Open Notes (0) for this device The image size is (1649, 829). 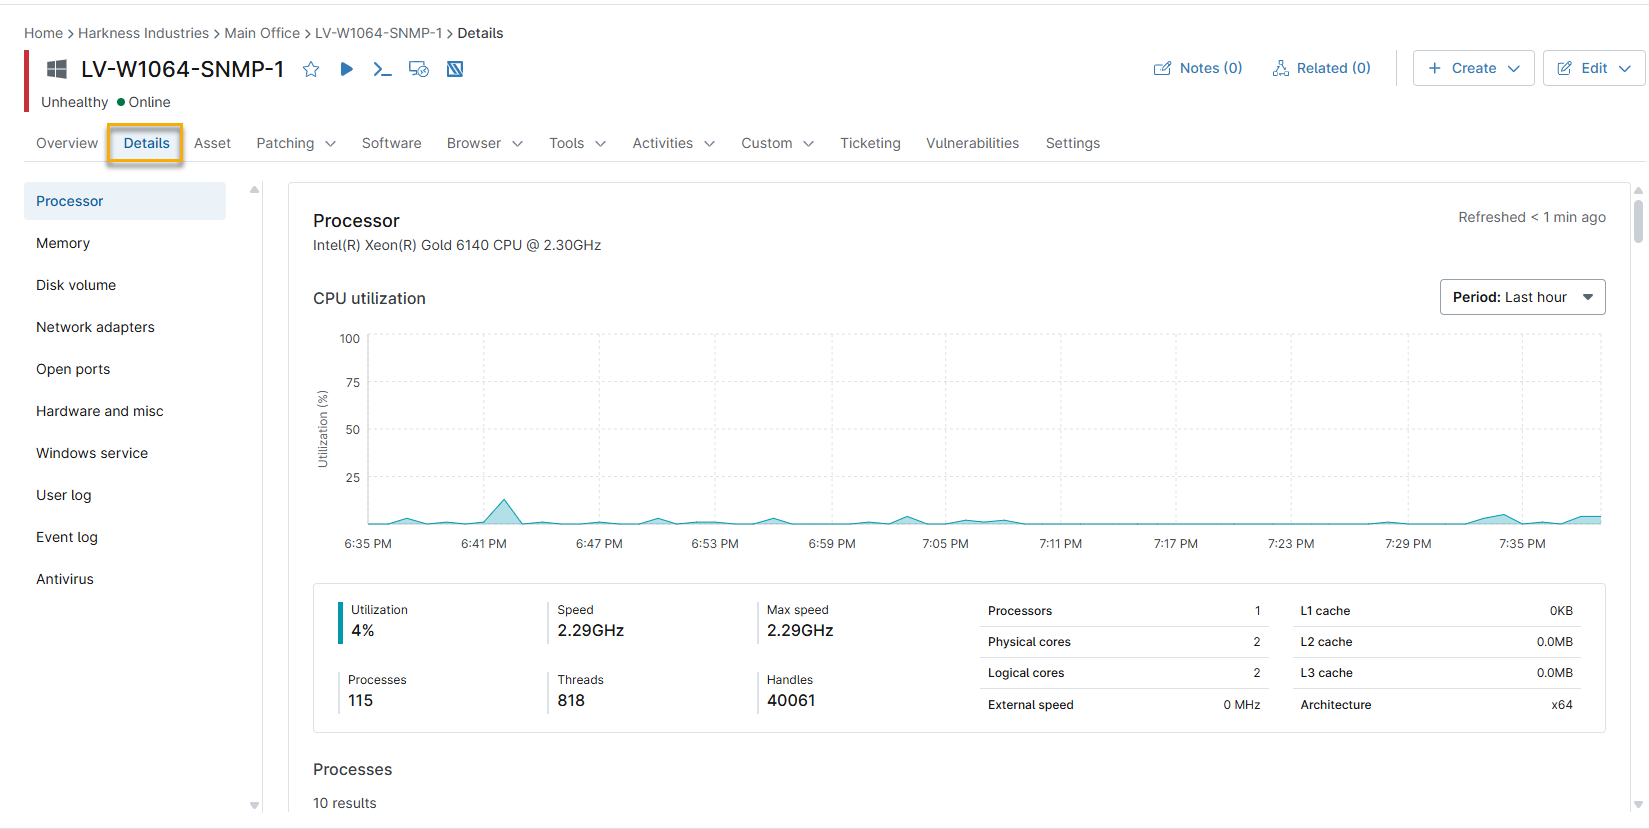click(x=1198, y=68)
